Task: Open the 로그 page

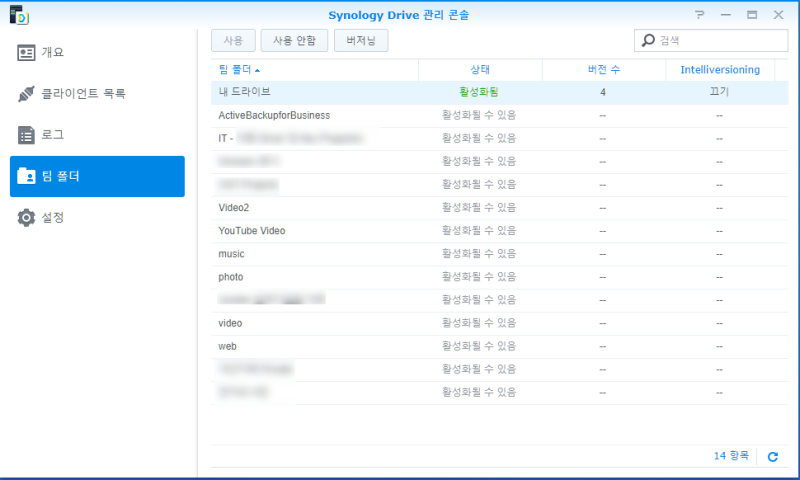Action: coord(97,135)
